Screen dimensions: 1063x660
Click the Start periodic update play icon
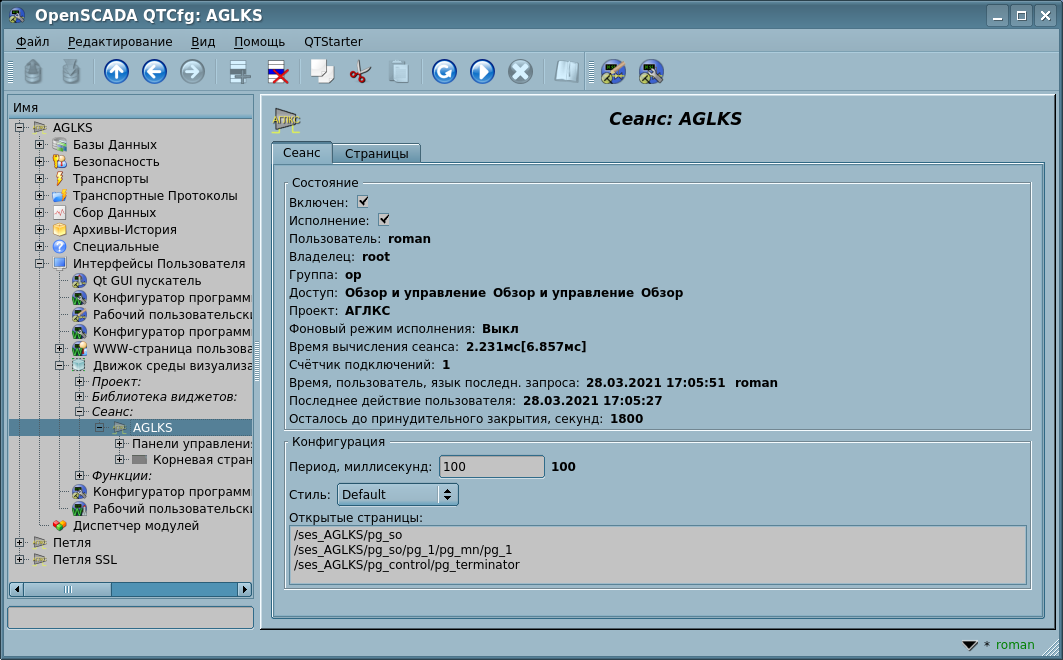pos(482,72)
